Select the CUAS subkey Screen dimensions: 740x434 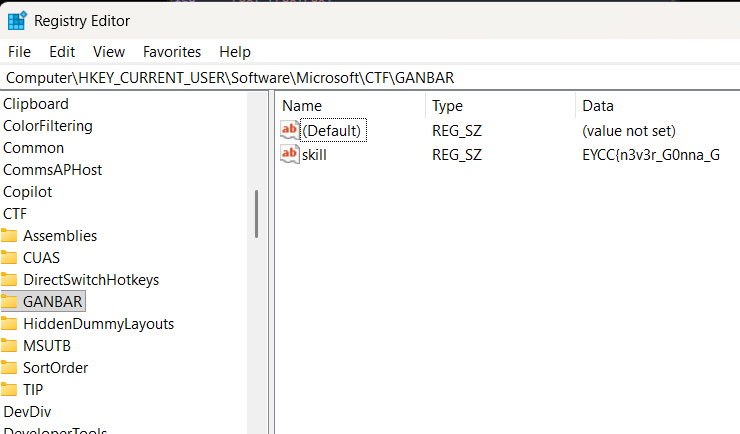pyautogui.click(x=42, y=258)
